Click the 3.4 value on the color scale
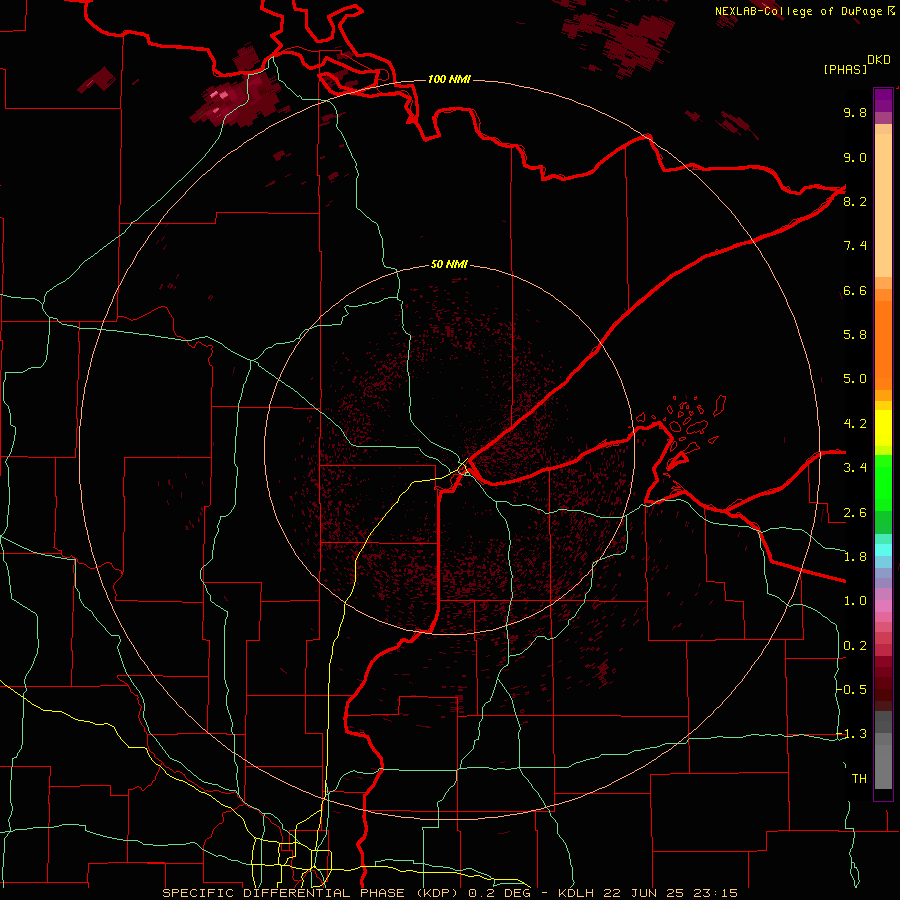The image size is (900, 900). coord(855,468)
